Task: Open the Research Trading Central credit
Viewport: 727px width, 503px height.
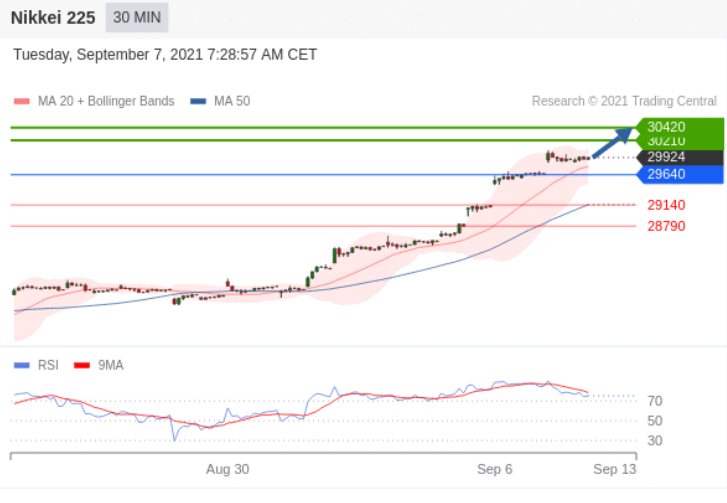Action: (623, 101)
